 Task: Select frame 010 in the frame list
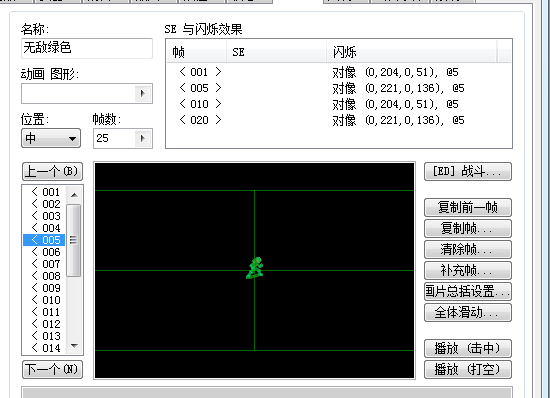(44, 300)
